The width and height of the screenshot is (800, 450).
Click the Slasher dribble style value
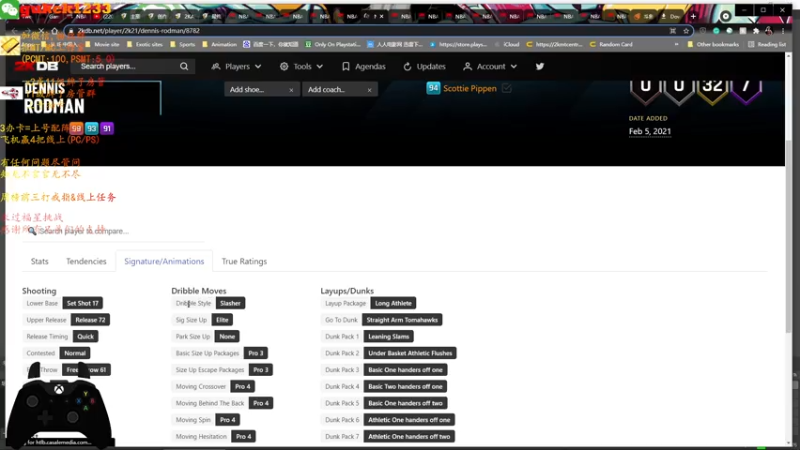coord(230,303)
